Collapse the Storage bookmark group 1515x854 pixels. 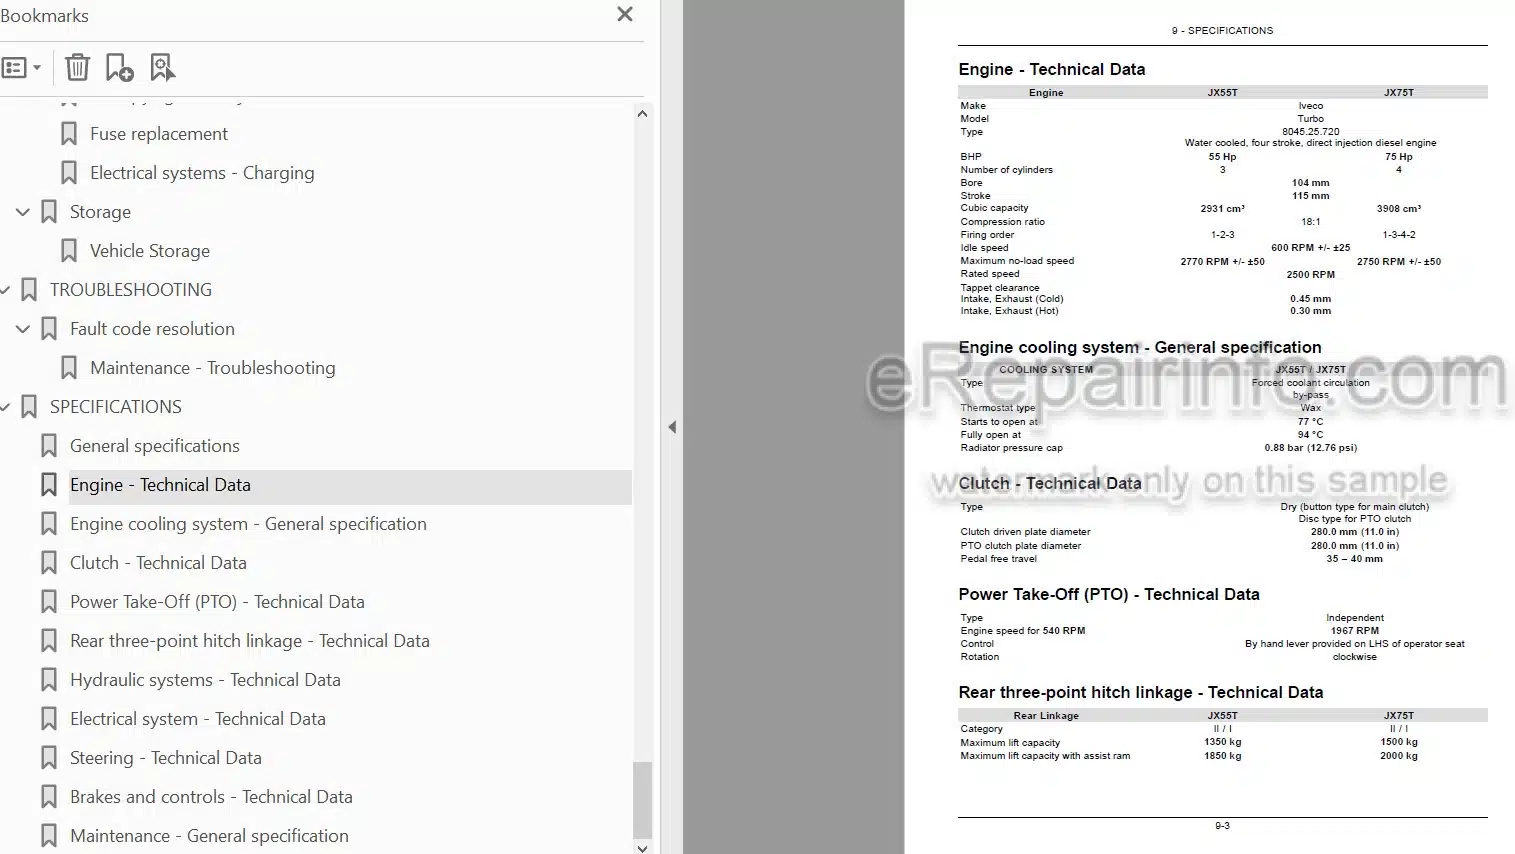pyautogui.click(x=23, y=212)
